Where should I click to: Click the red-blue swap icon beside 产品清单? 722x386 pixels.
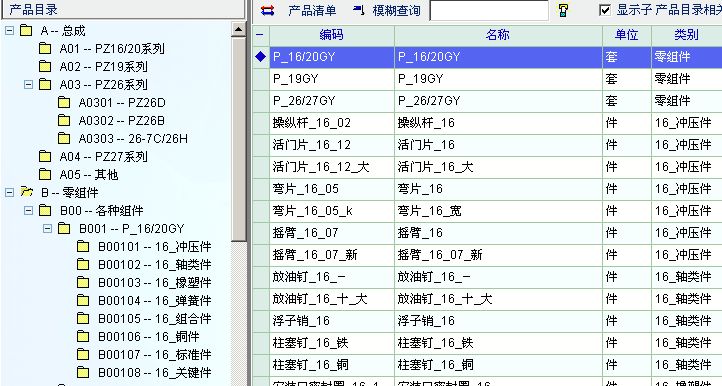coord(268,11)
